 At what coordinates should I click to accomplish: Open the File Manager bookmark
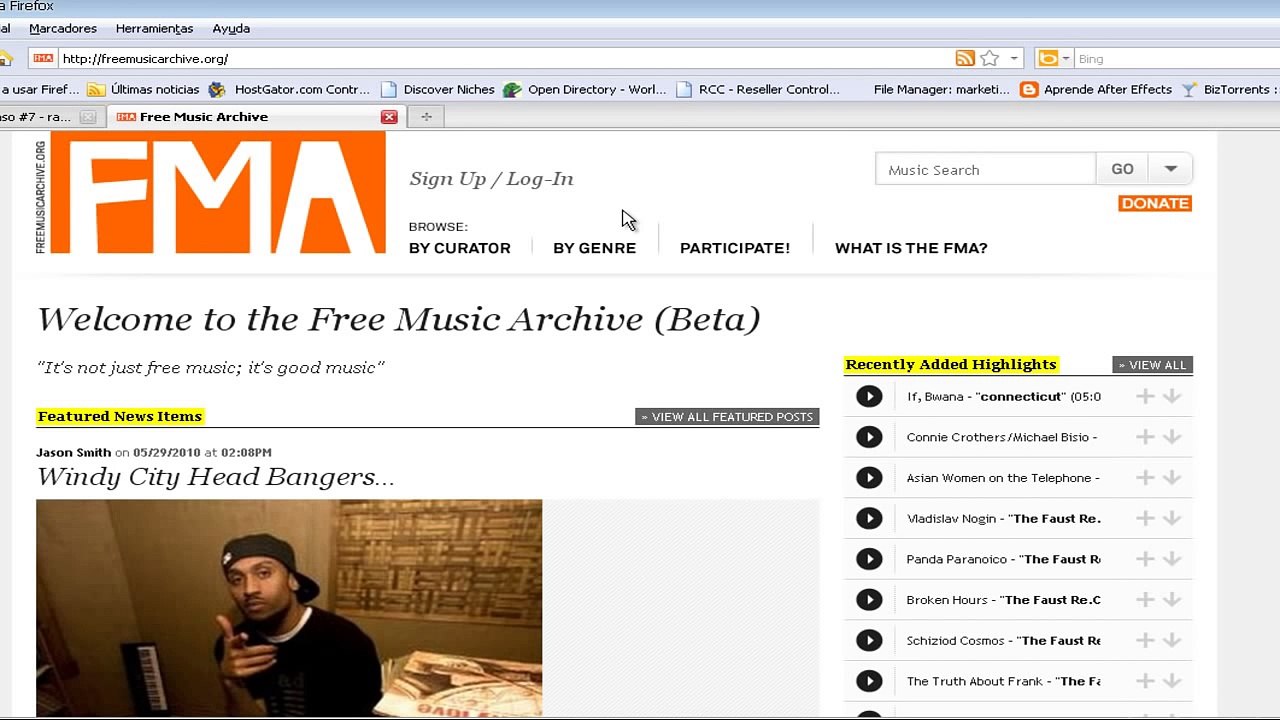point(941,89)
